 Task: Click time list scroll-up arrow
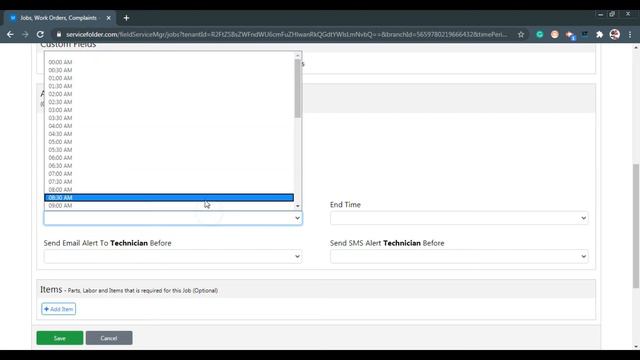coord(298,55)
